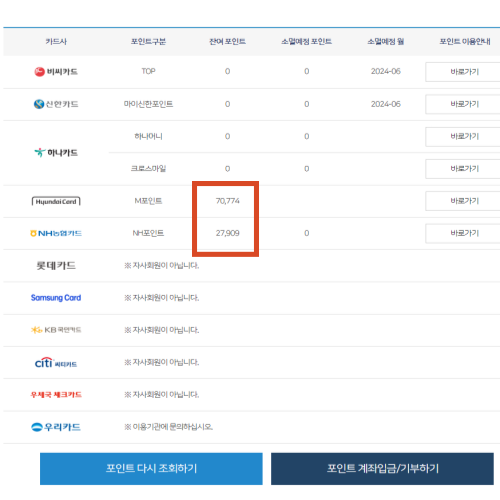Click the NH포인트 point type cell
The image size is (500, 500).
pos(148,233)
